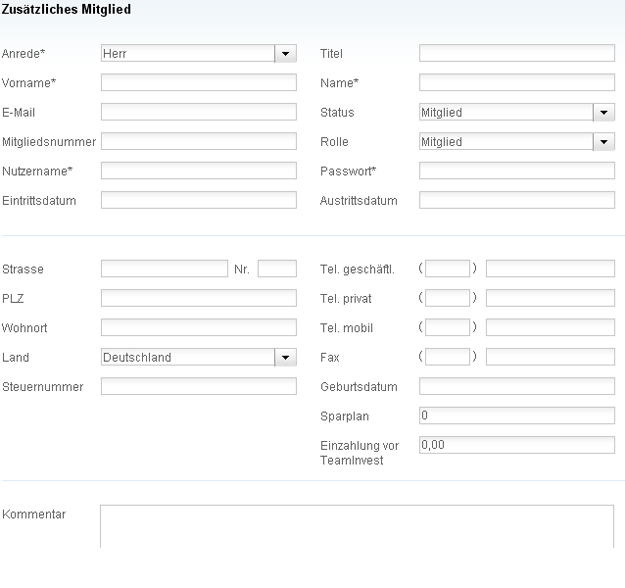Click the Nutzername input field
Screen dimensions: 625x588
click(199, 171)
